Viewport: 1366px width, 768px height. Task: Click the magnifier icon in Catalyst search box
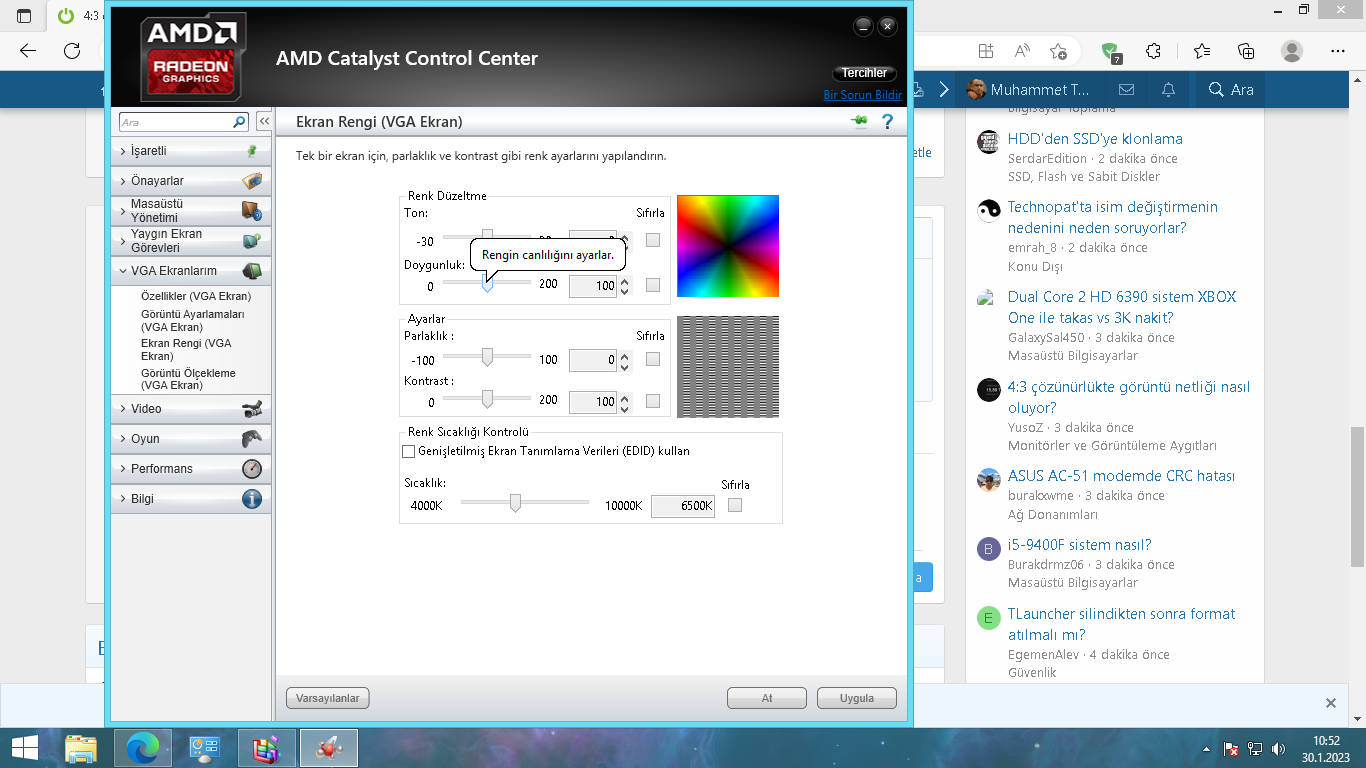click(239, 122)
